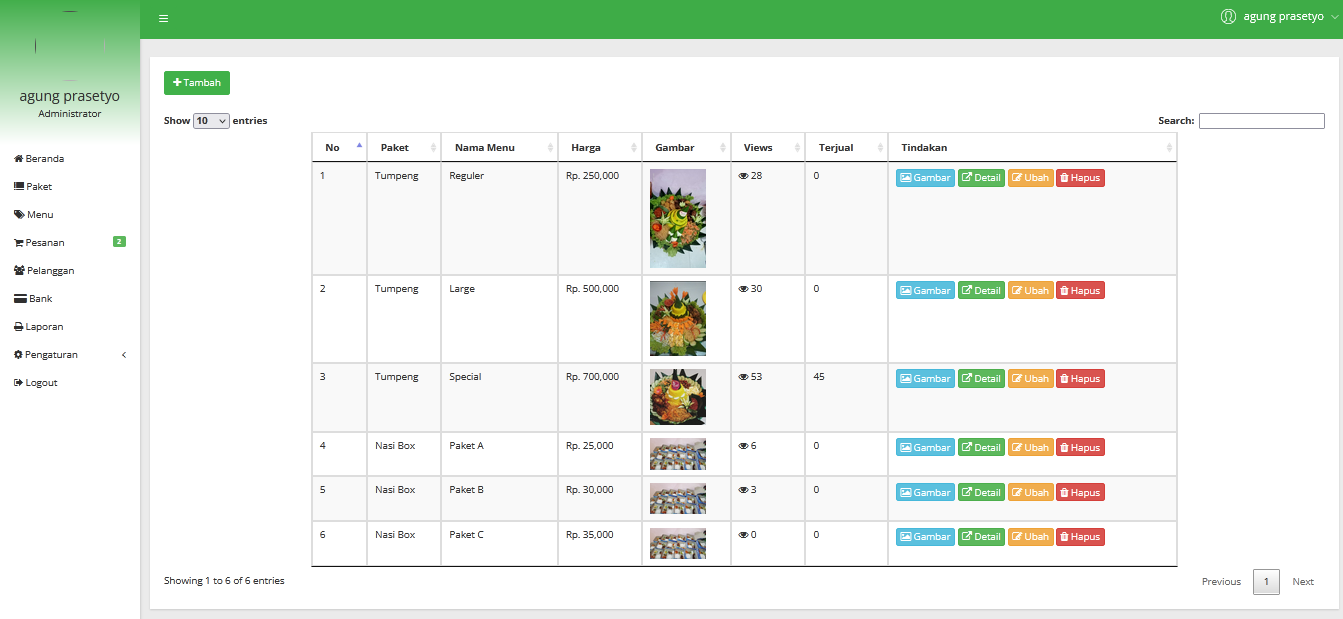This screenshot has width=1343, height=619.
Task: Click the Tumpeng Reguler thumbnail image
Action: (677, 218)
